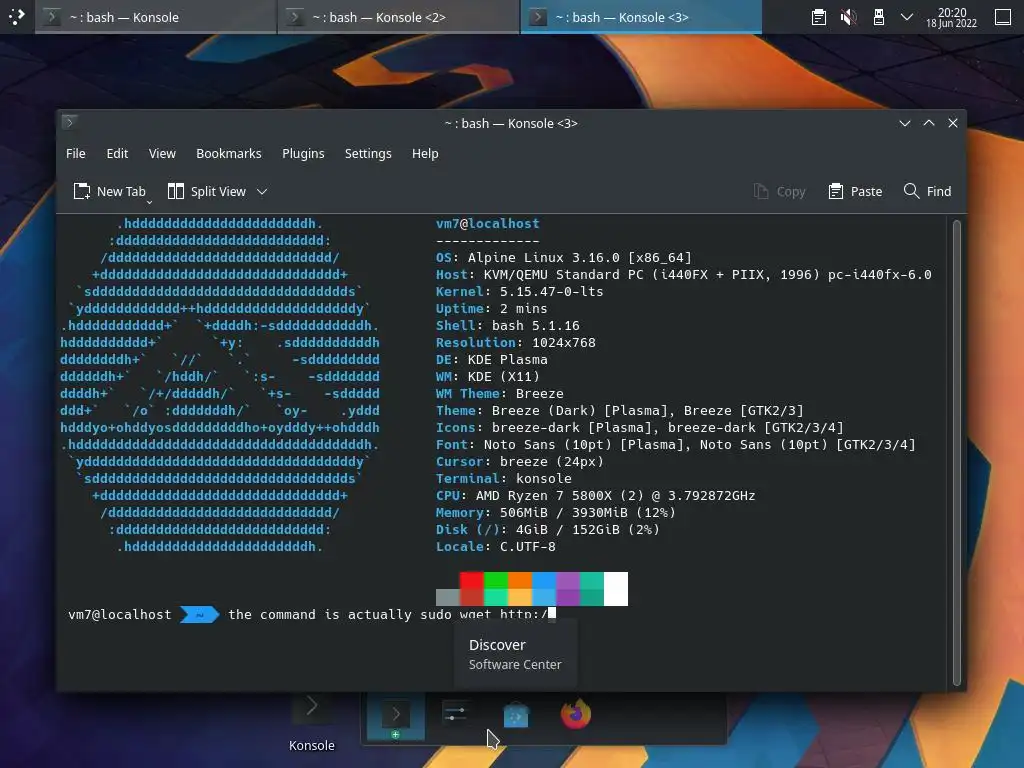Screen dimensions: 1024x768
Task: Click the 'Kernel: 5.15.47-0-lts' line
Action: (520, 291)
